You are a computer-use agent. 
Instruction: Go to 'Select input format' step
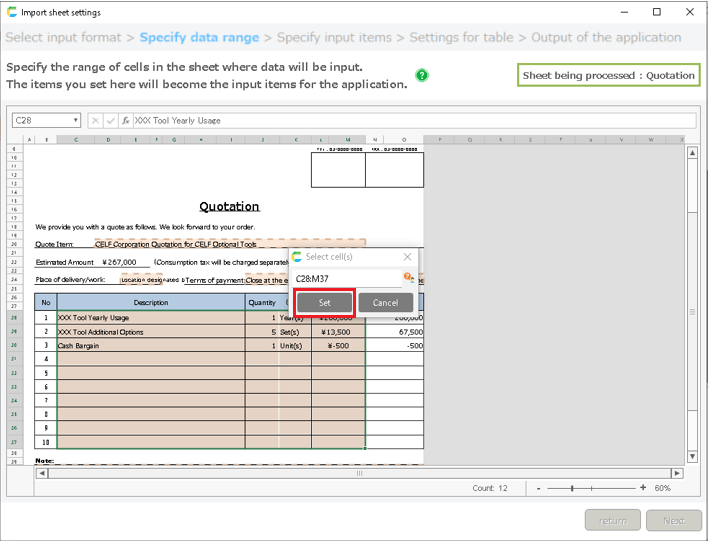(x=64, y=37)
